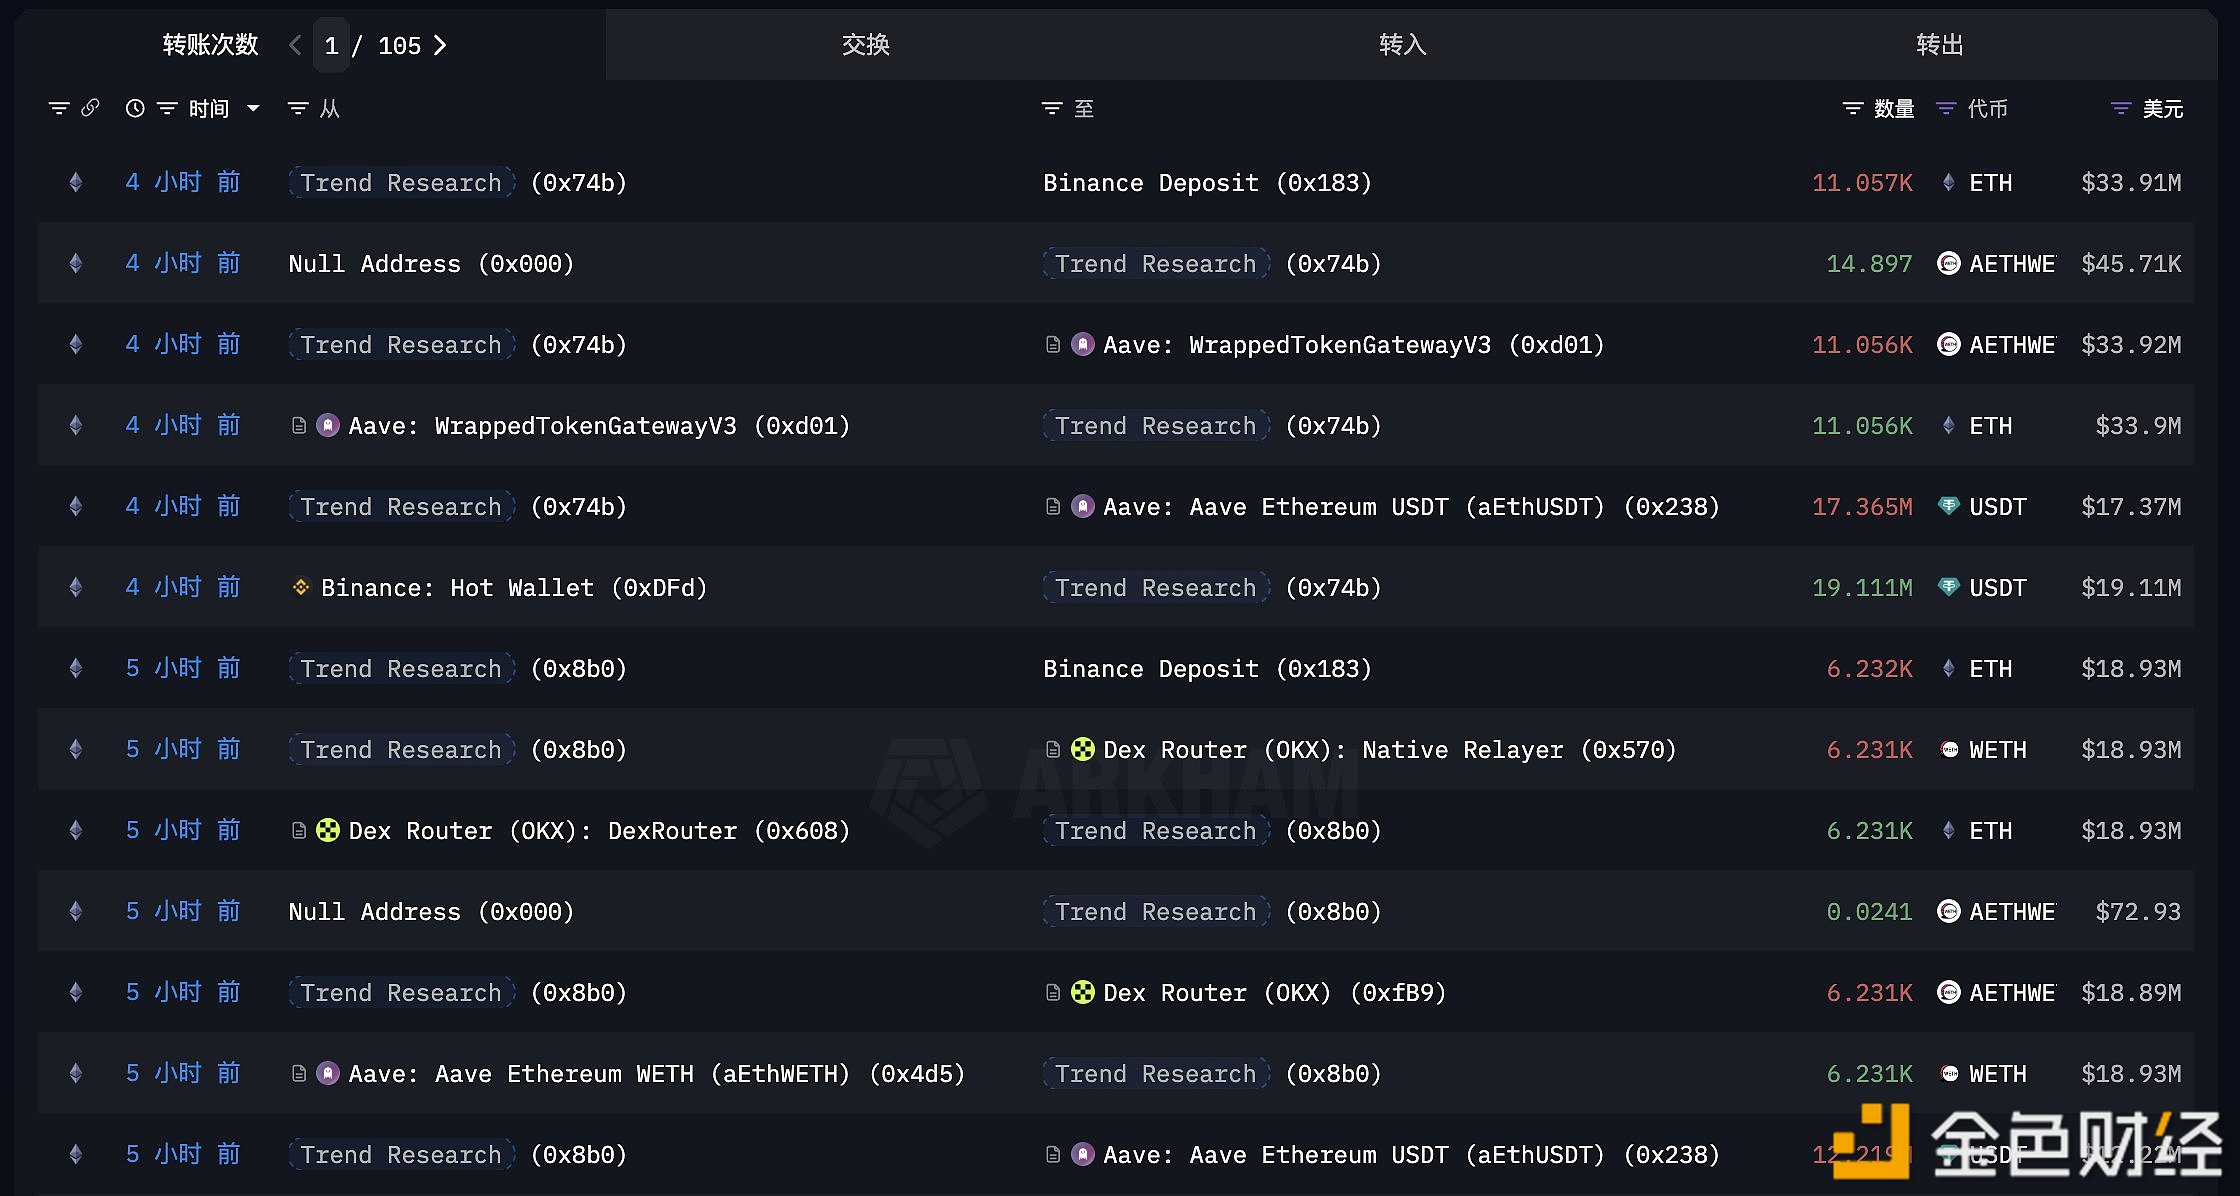Open the 转出 tab

click(x=1939, y=45)
